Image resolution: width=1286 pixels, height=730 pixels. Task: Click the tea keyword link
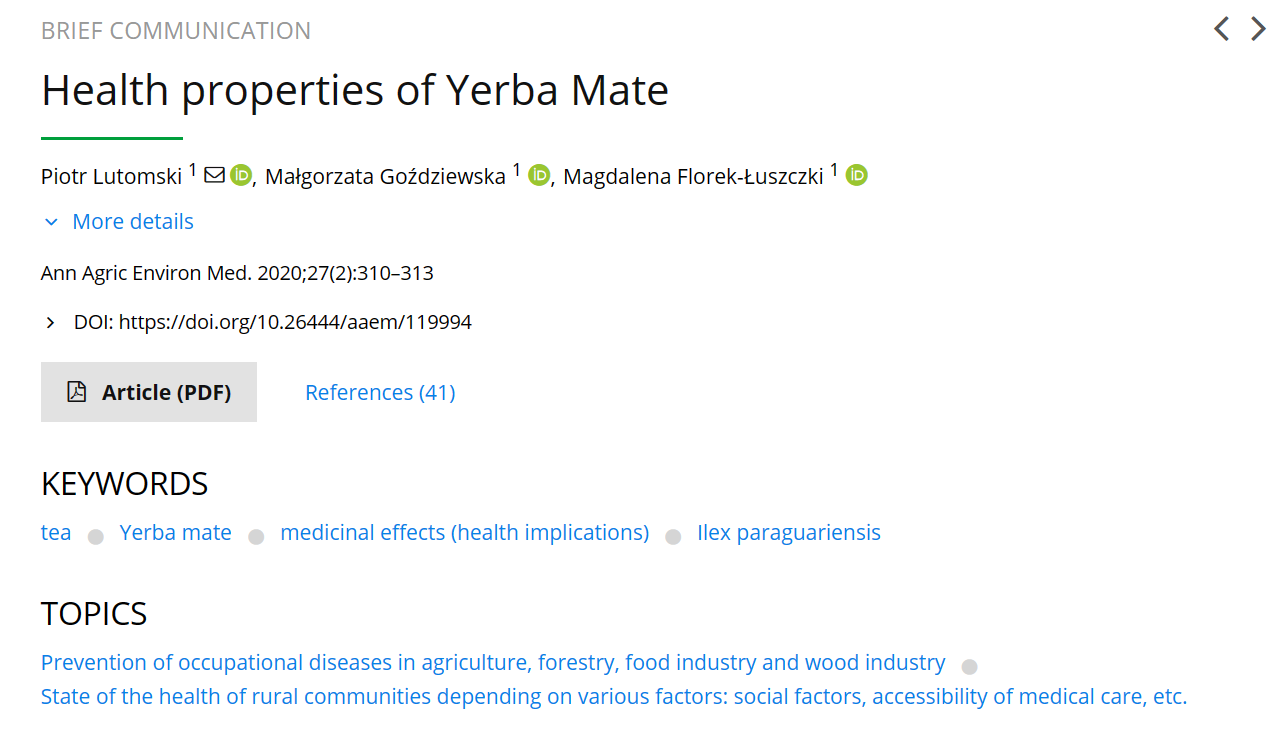[x=56, y=533]
